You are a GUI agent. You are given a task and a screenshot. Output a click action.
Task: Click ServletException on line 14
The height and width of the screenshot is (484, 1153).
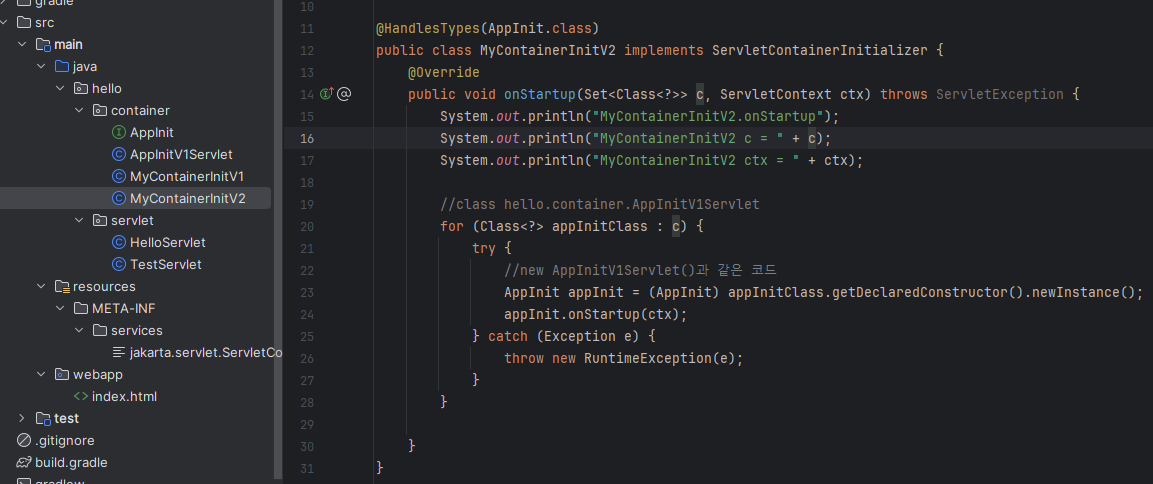tap(999, 94)
